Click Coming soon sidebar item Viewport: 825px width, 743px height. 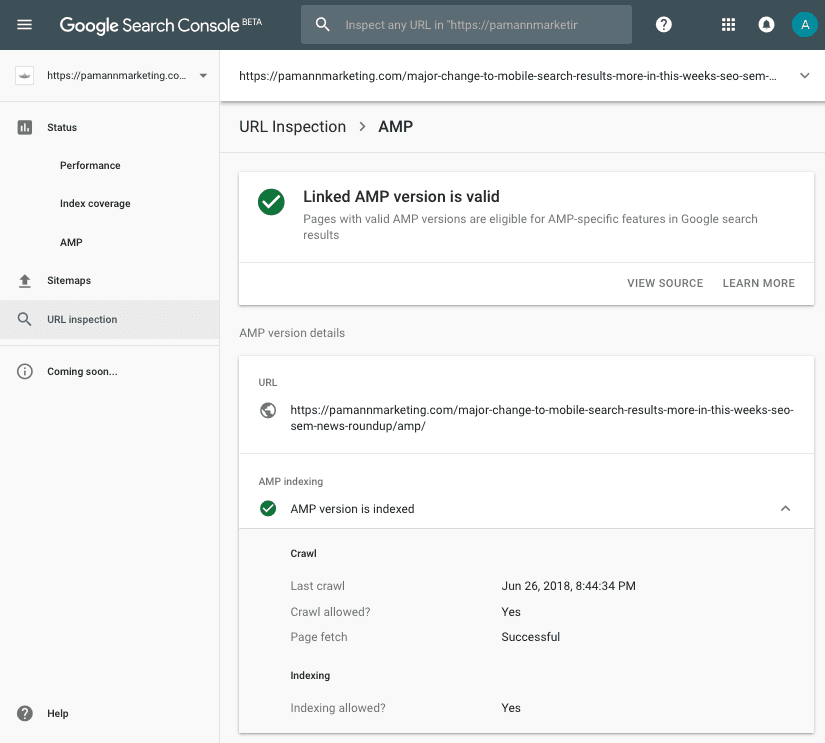(82, 372)
